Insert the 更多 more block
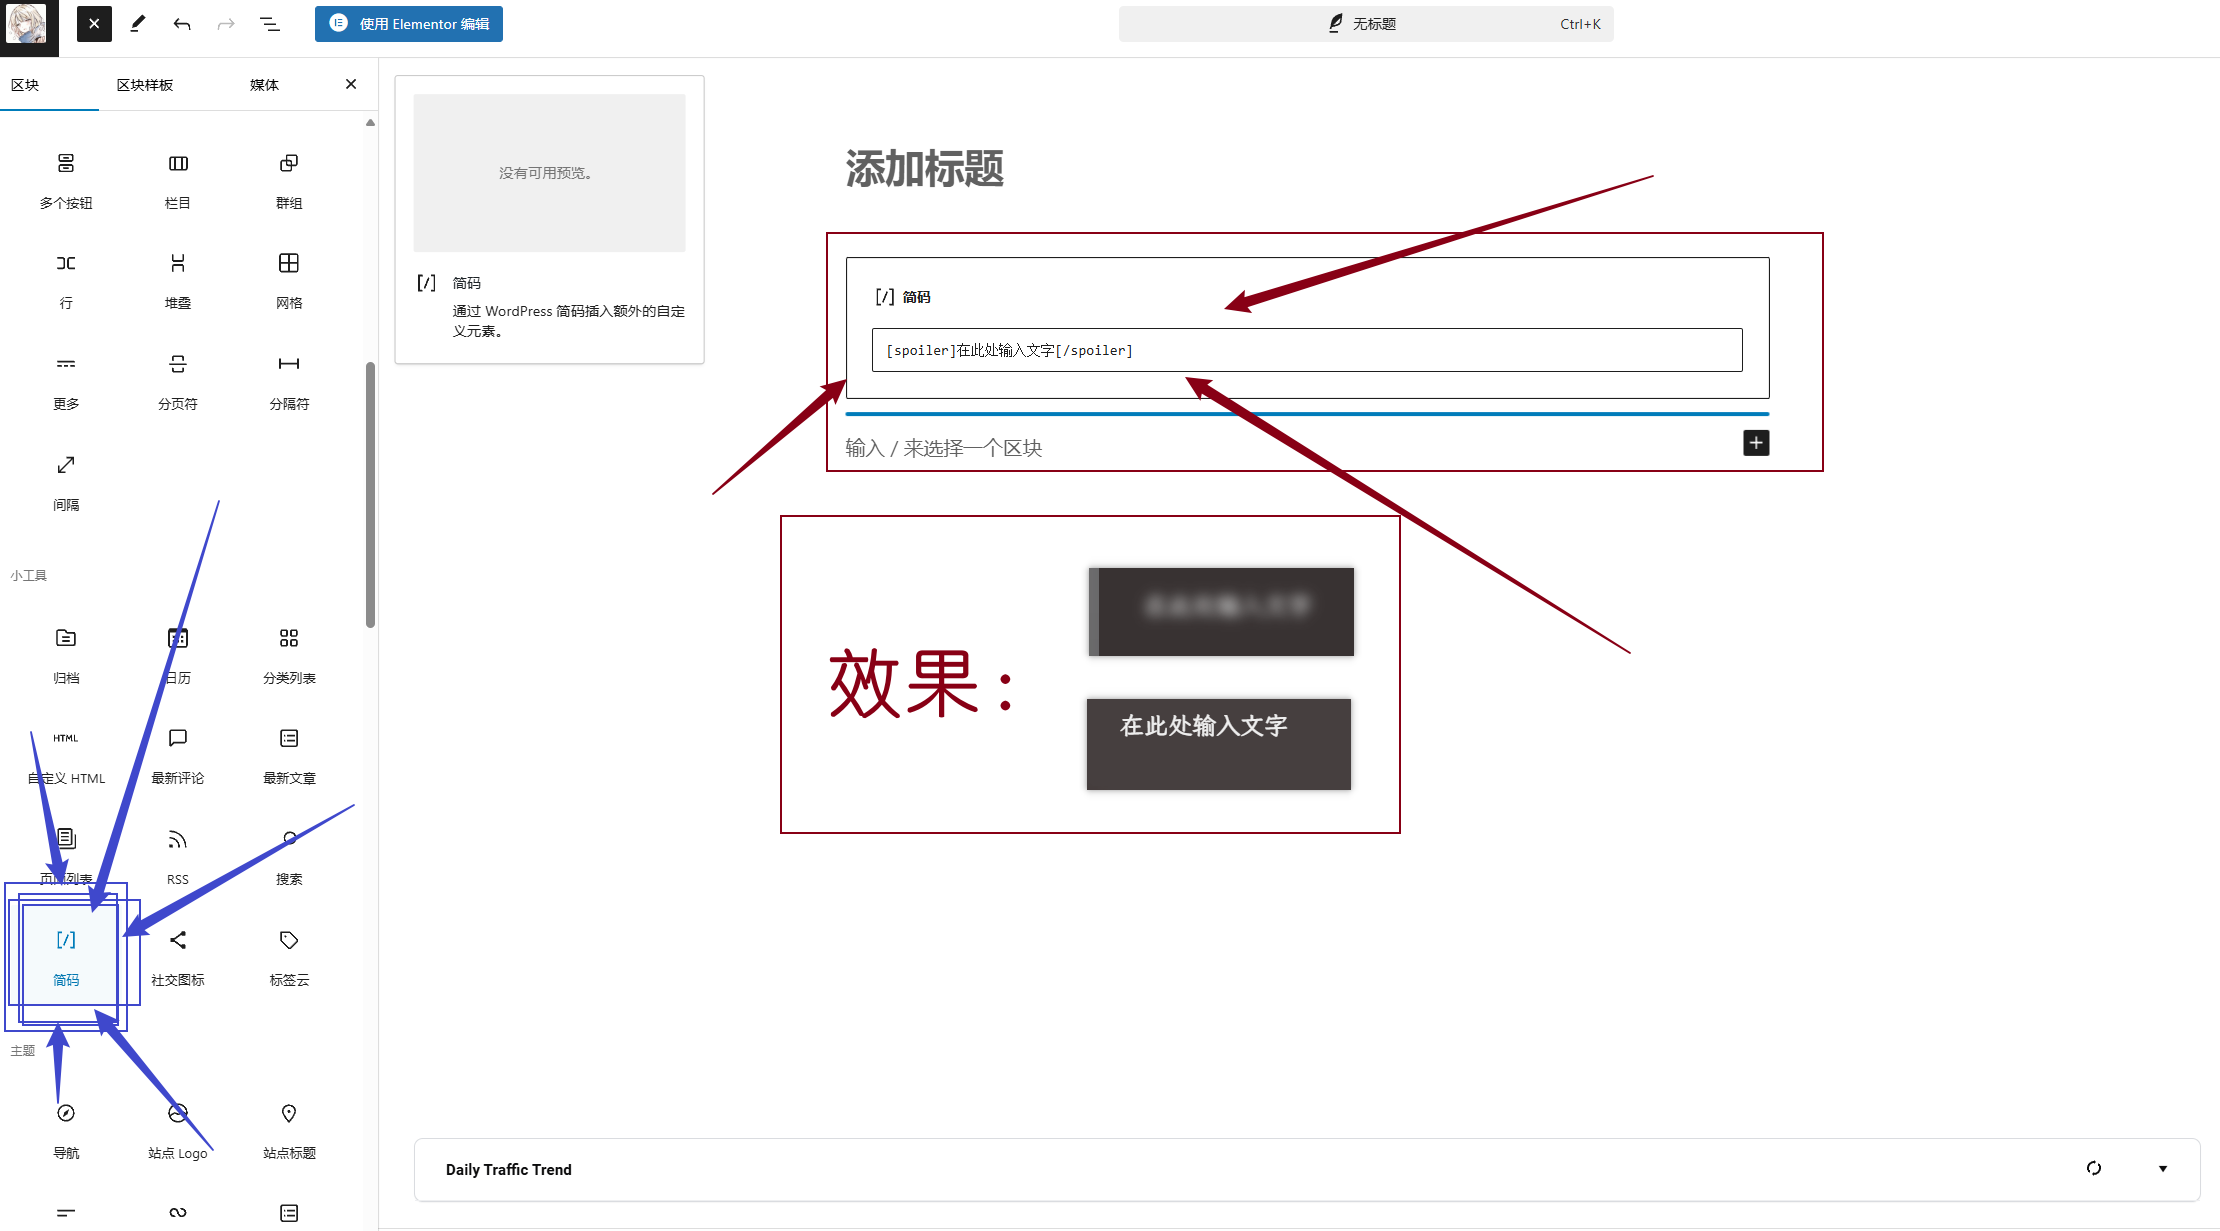 66,382
